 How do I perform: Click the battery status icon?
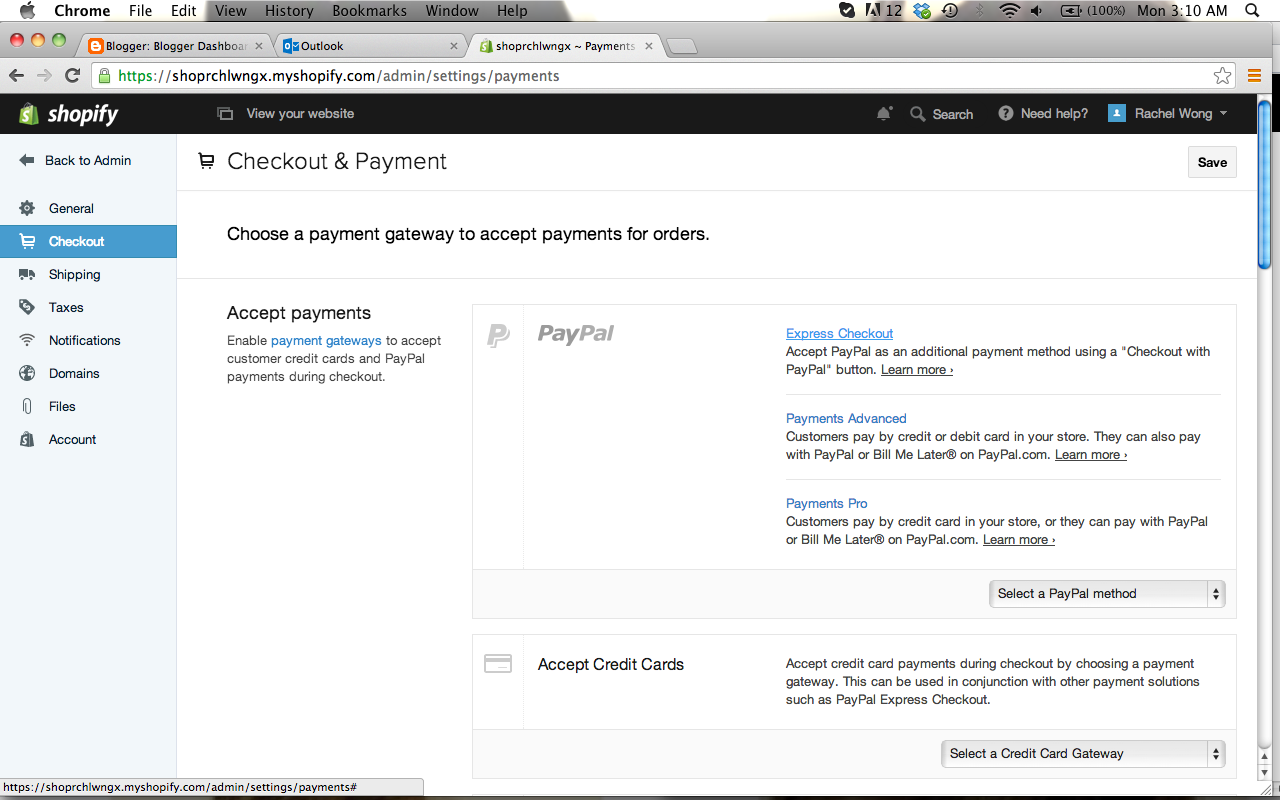(x=1071, y=11)
